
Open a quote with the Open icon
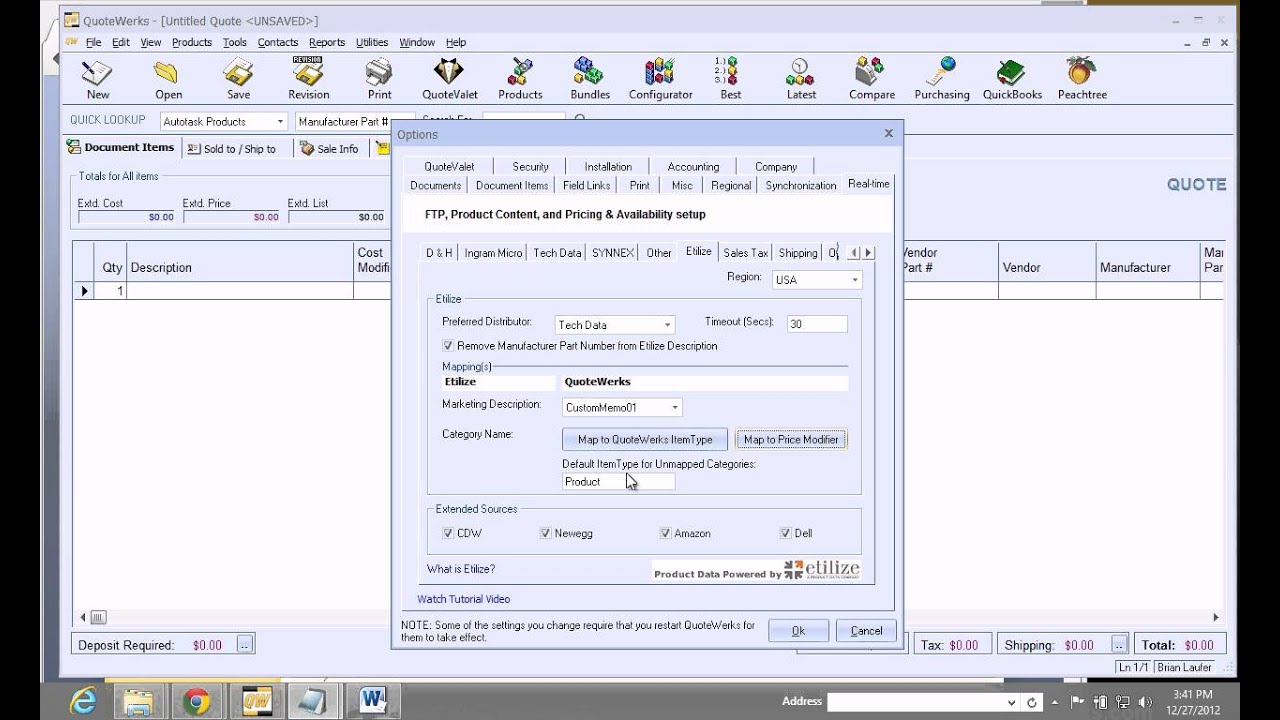click(168, 79)
